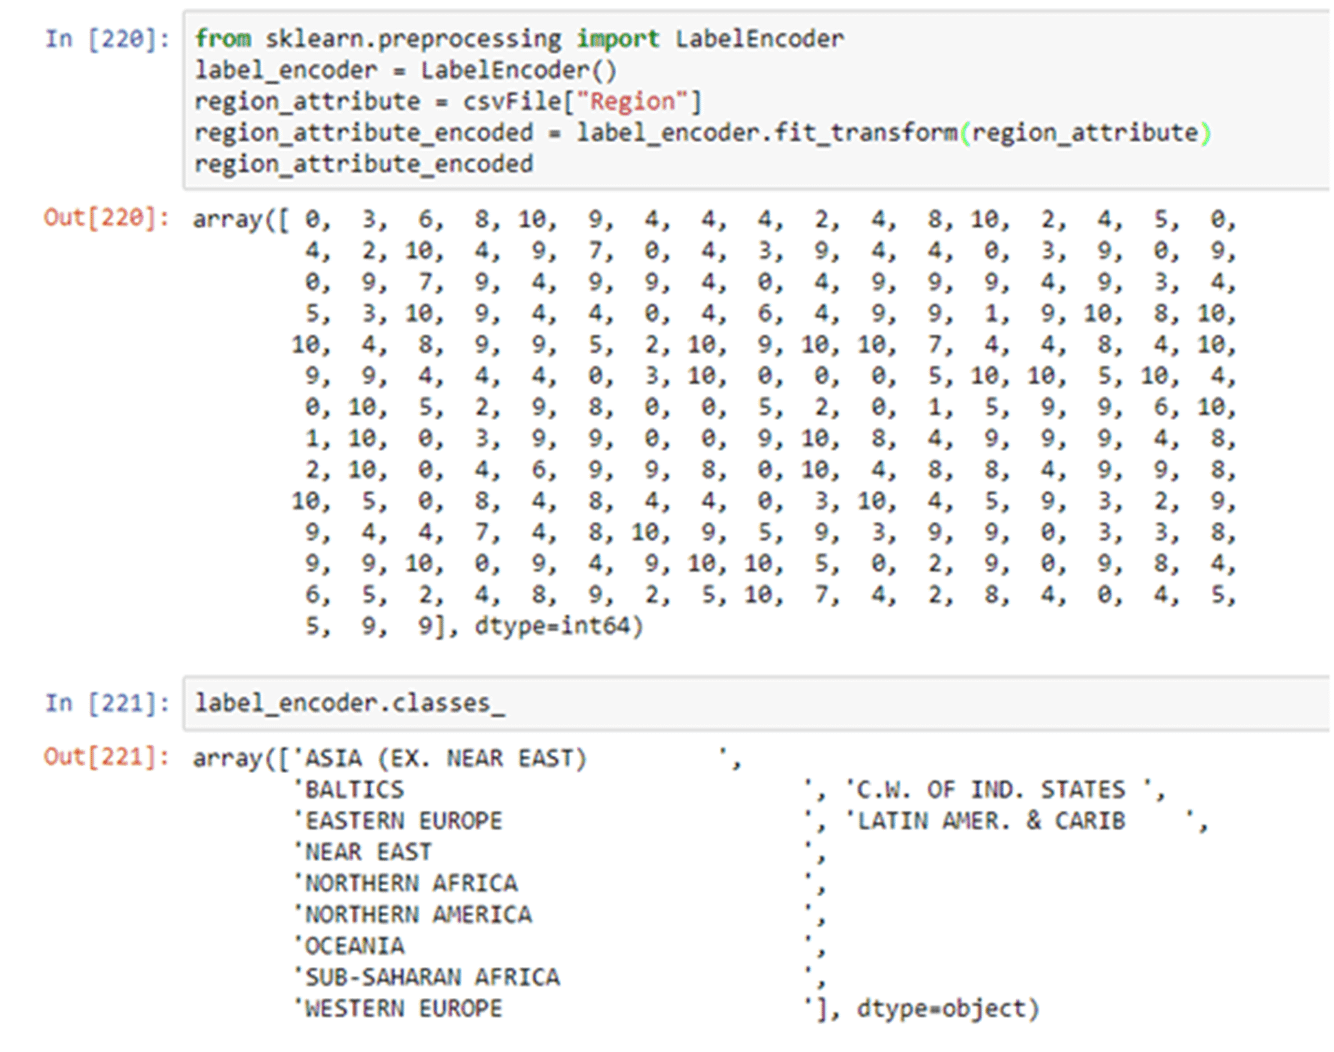Image resolution: width=1334 pixels, height=1052 pixels.
Task: Click the In [220] cell prompt
Action: 107,39
